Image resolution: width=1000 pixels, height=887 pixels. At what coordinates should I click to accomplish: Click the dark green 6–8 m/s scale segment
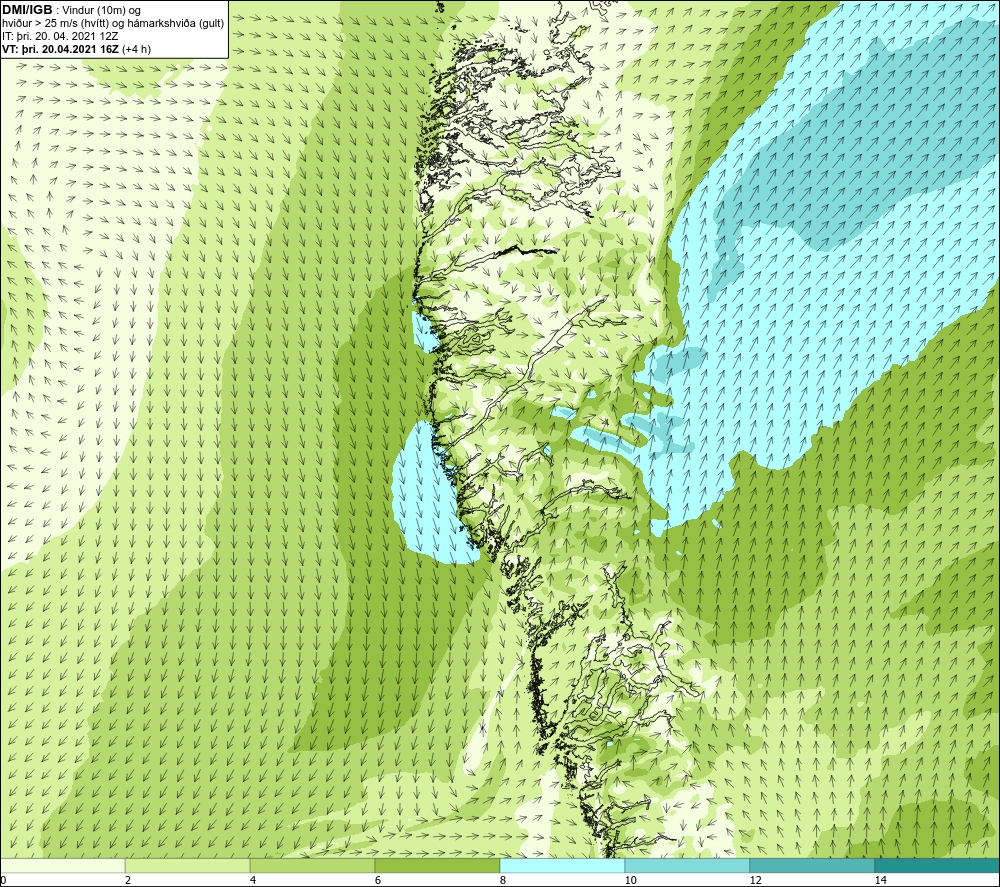pos(438,865)
